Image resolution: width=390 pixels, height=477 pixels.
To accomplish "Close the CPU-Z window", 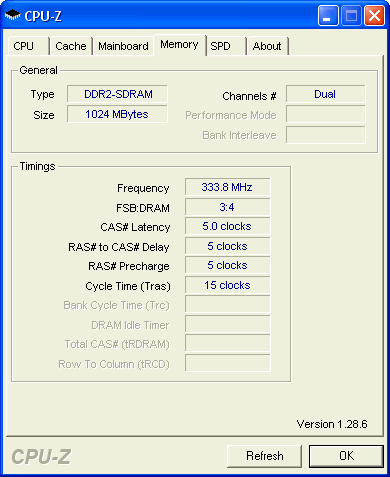I will [374, 16].
